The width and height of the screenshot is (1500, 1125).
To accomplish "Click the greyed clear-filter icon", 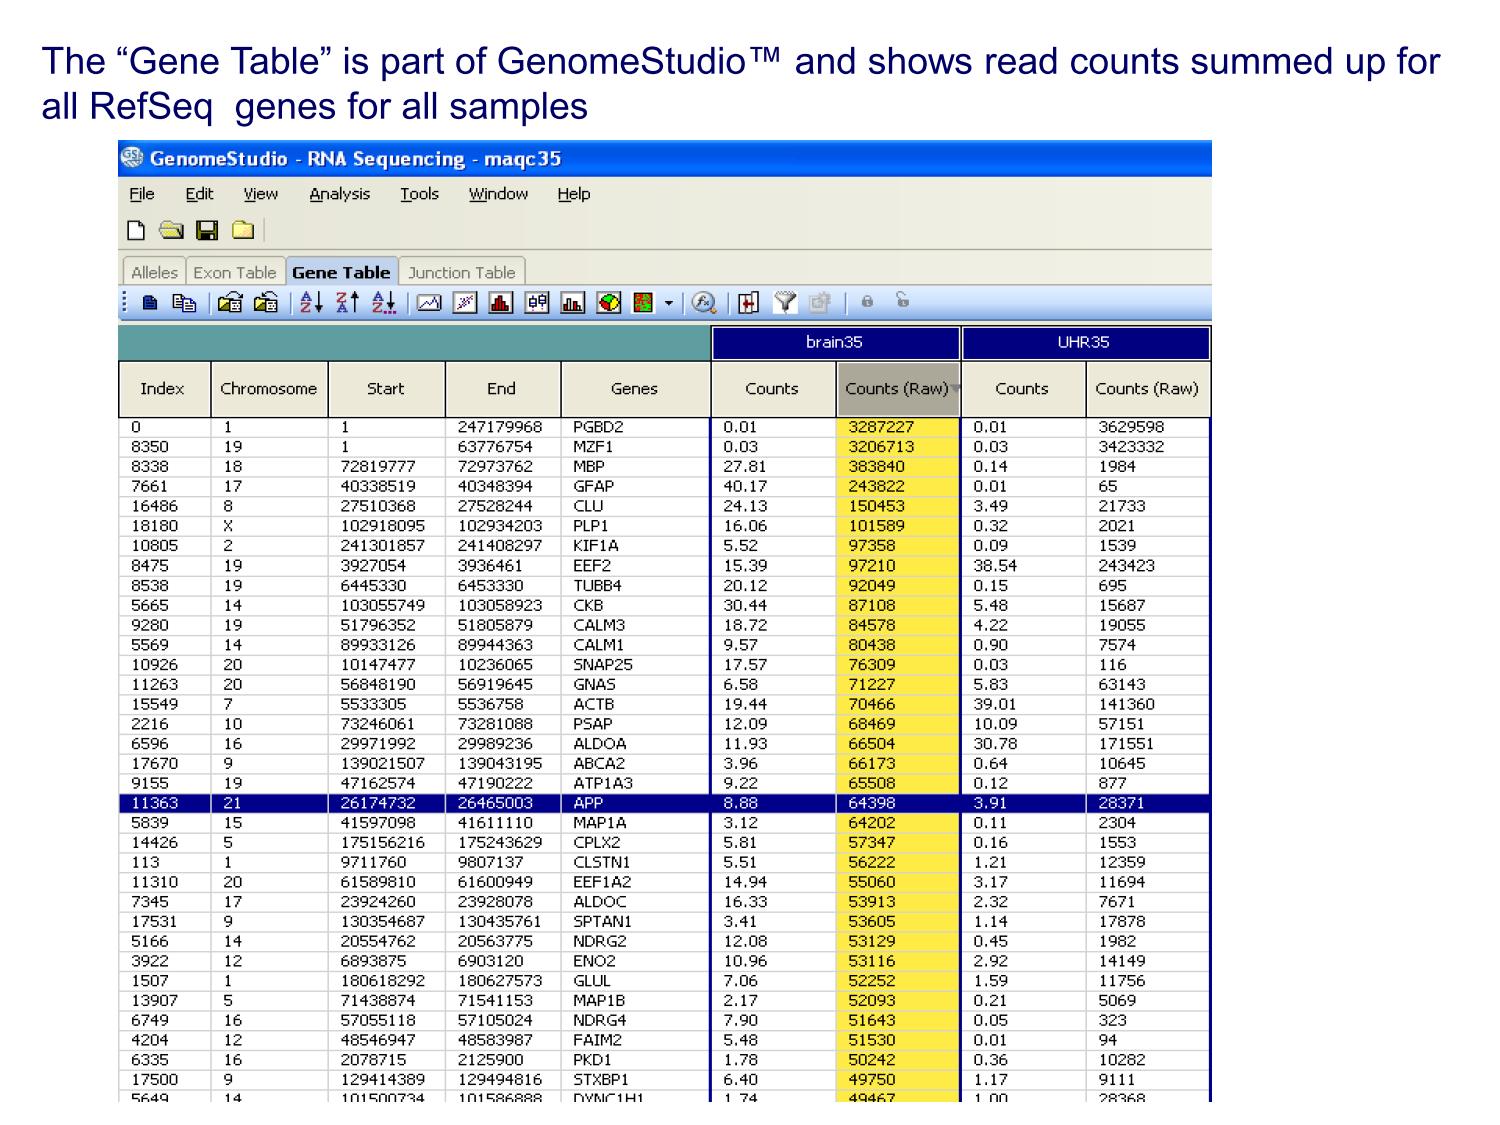I will (820, 302).
